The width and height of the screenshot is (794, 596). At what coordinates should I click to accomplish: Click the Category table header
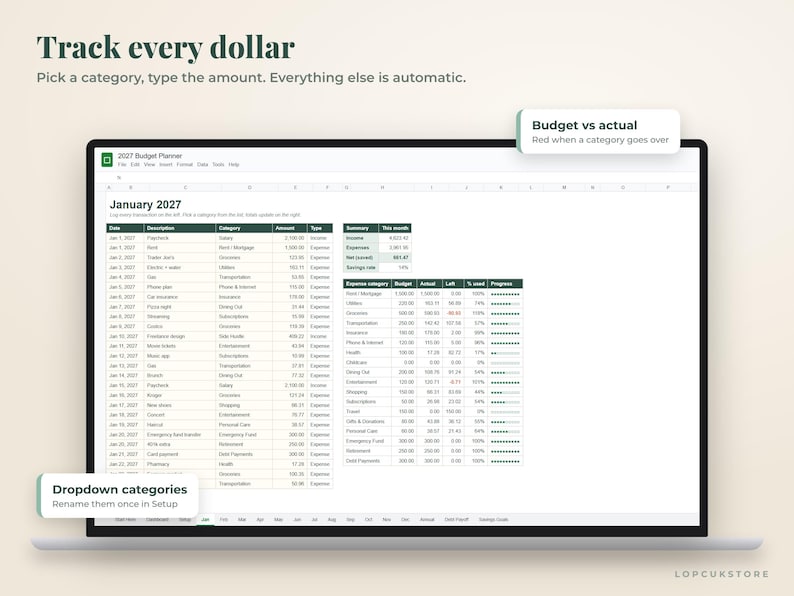pyautogui.click(x=244, y=228)
